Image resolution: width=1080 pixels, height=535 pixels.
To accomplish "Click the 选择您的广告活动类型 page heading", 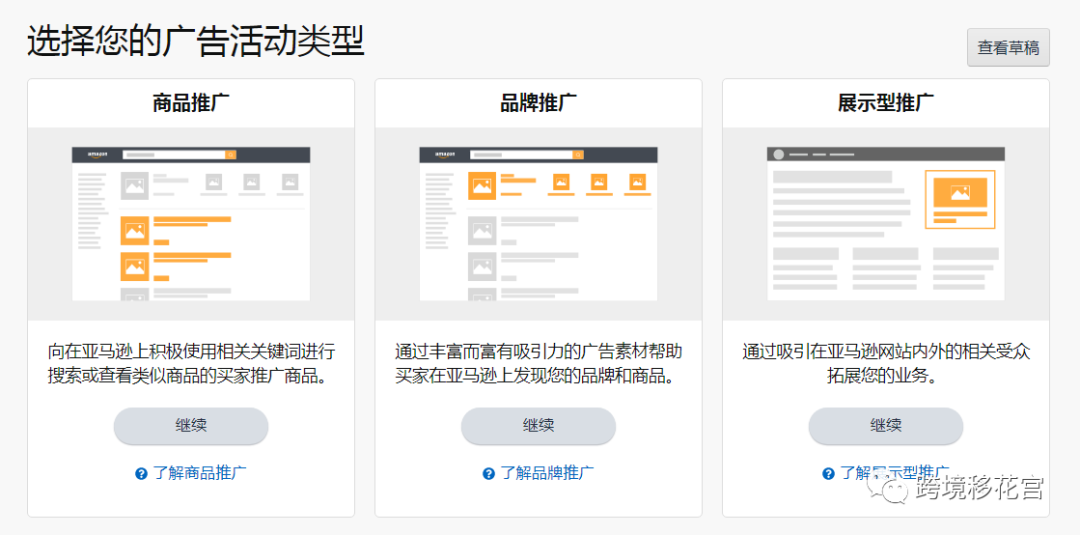I will tap(196, 42).
